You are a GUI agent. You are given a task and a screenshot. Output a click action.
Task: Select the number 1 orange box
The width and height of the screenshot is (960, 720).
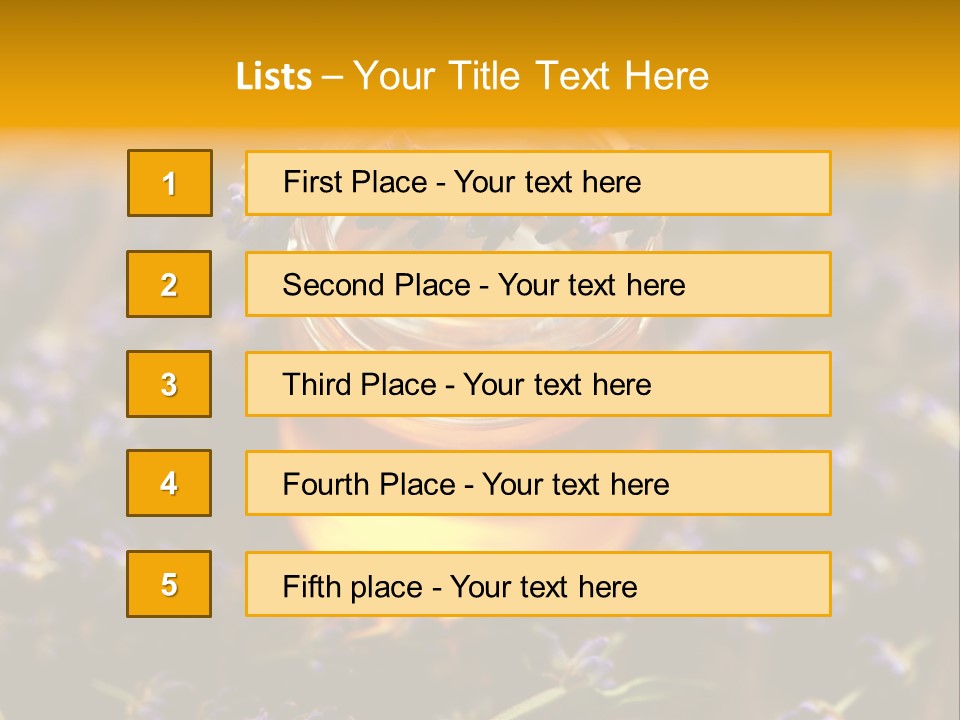(x=169, y=183)
